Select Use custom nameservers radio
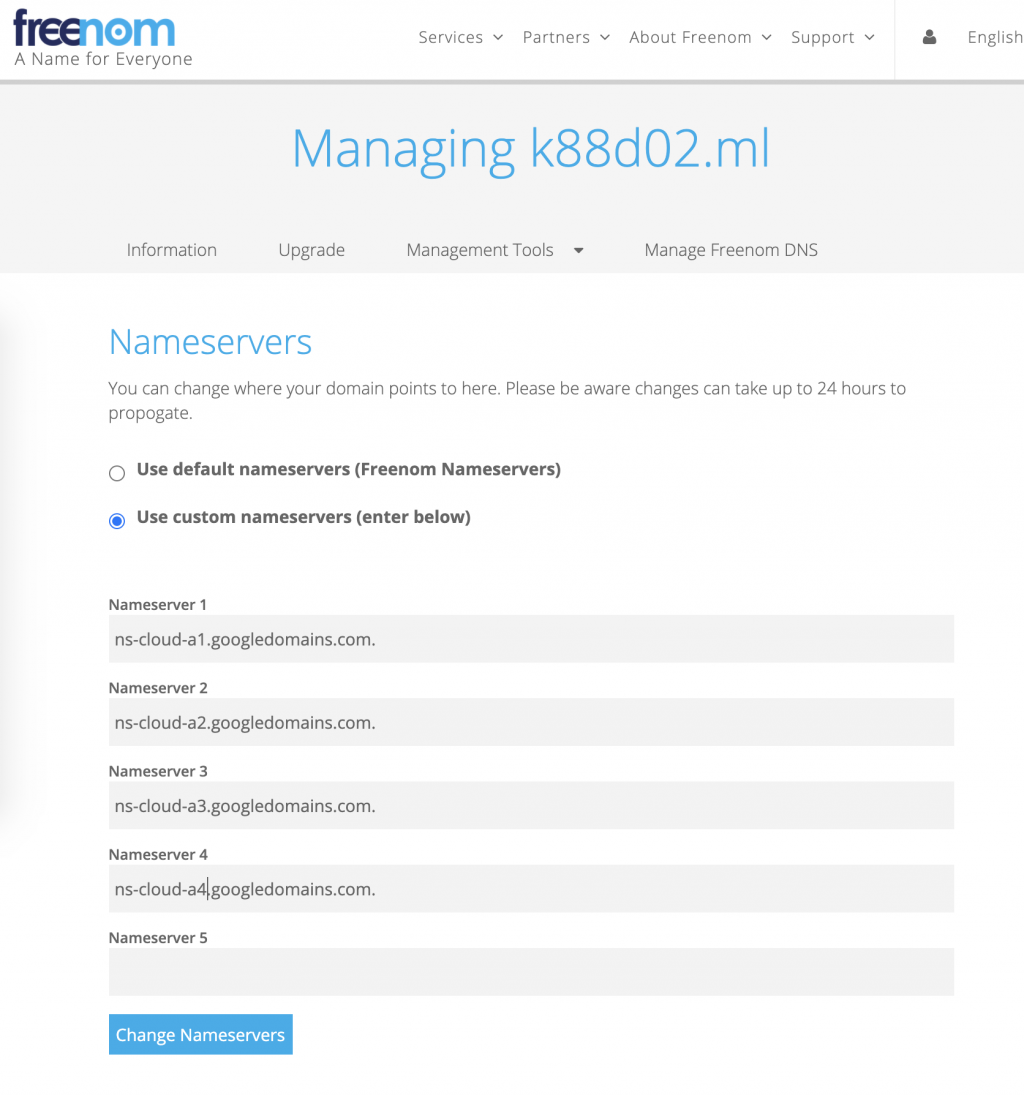Viewport: 1024px width, 1095px height. 117,520
